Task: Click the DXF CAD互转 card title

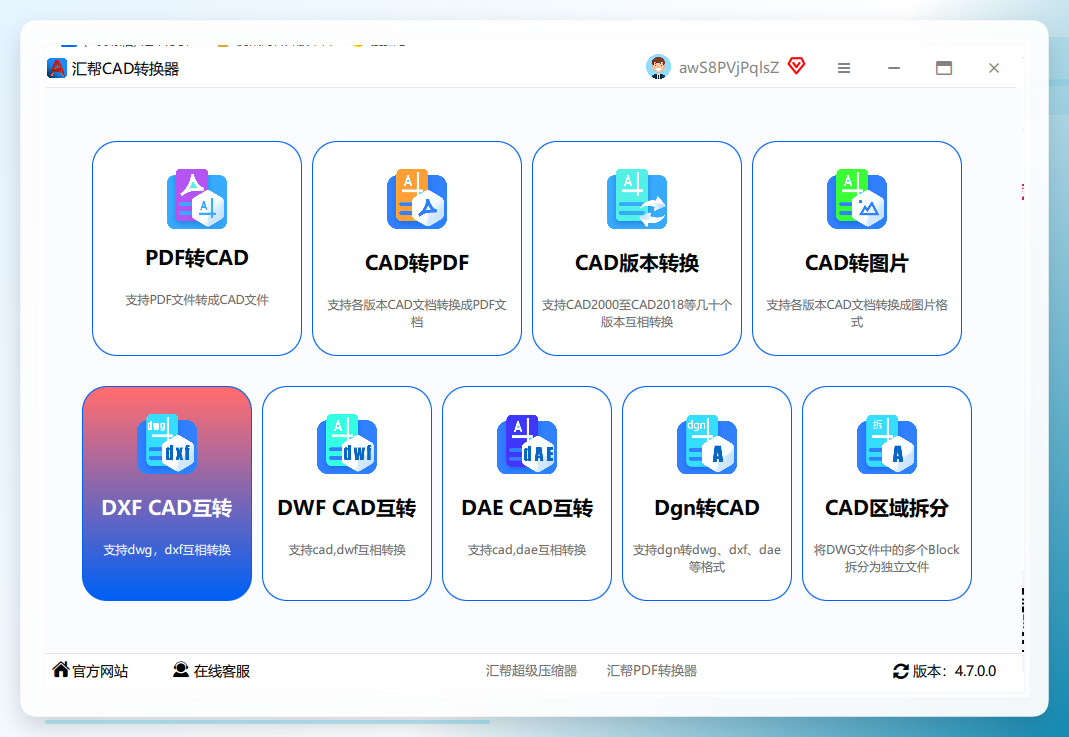Action: pyautogui.click(x=167, y=508)
